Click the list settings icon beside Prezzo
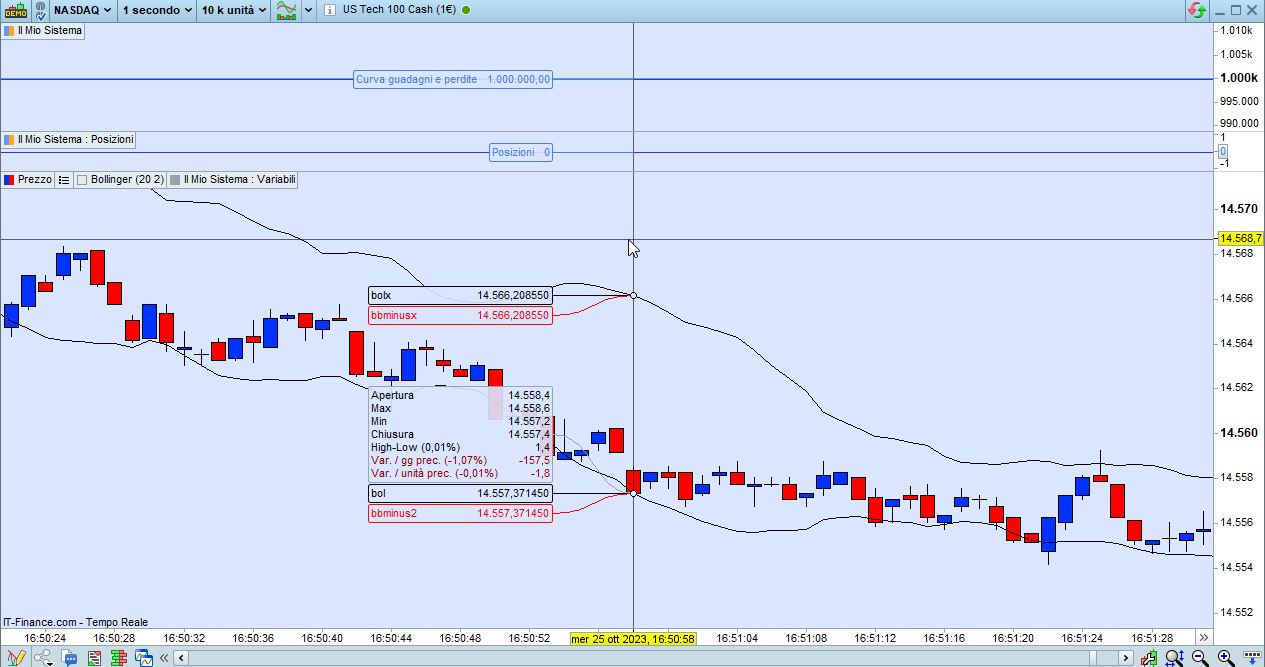Viewport: 1265px width, 667px height. point(64,179)
